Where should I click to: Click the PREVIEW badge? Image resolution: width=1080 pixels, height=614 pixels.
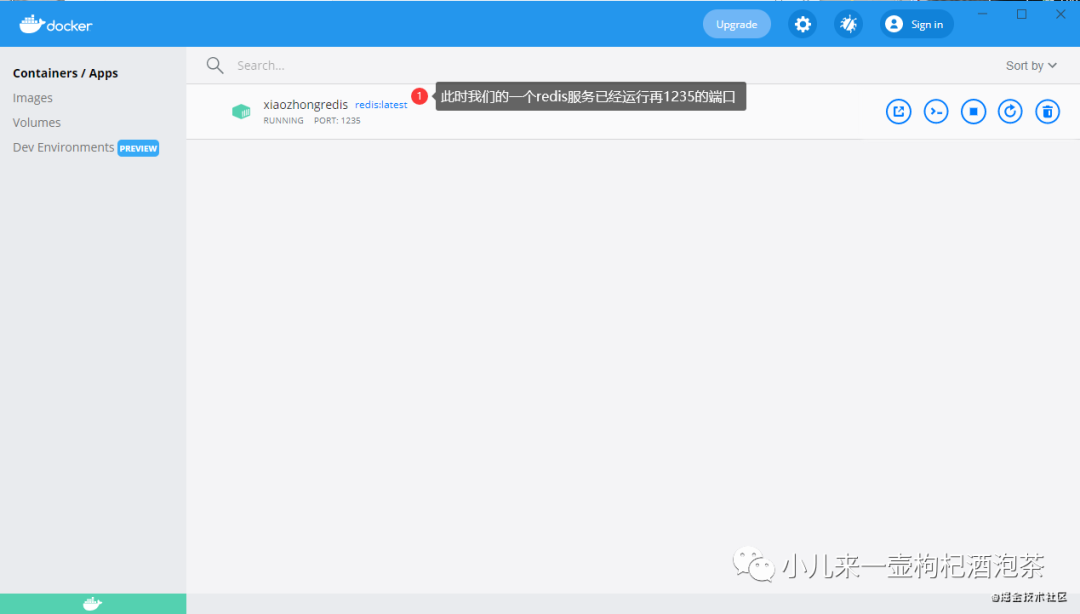click(138, 148)
